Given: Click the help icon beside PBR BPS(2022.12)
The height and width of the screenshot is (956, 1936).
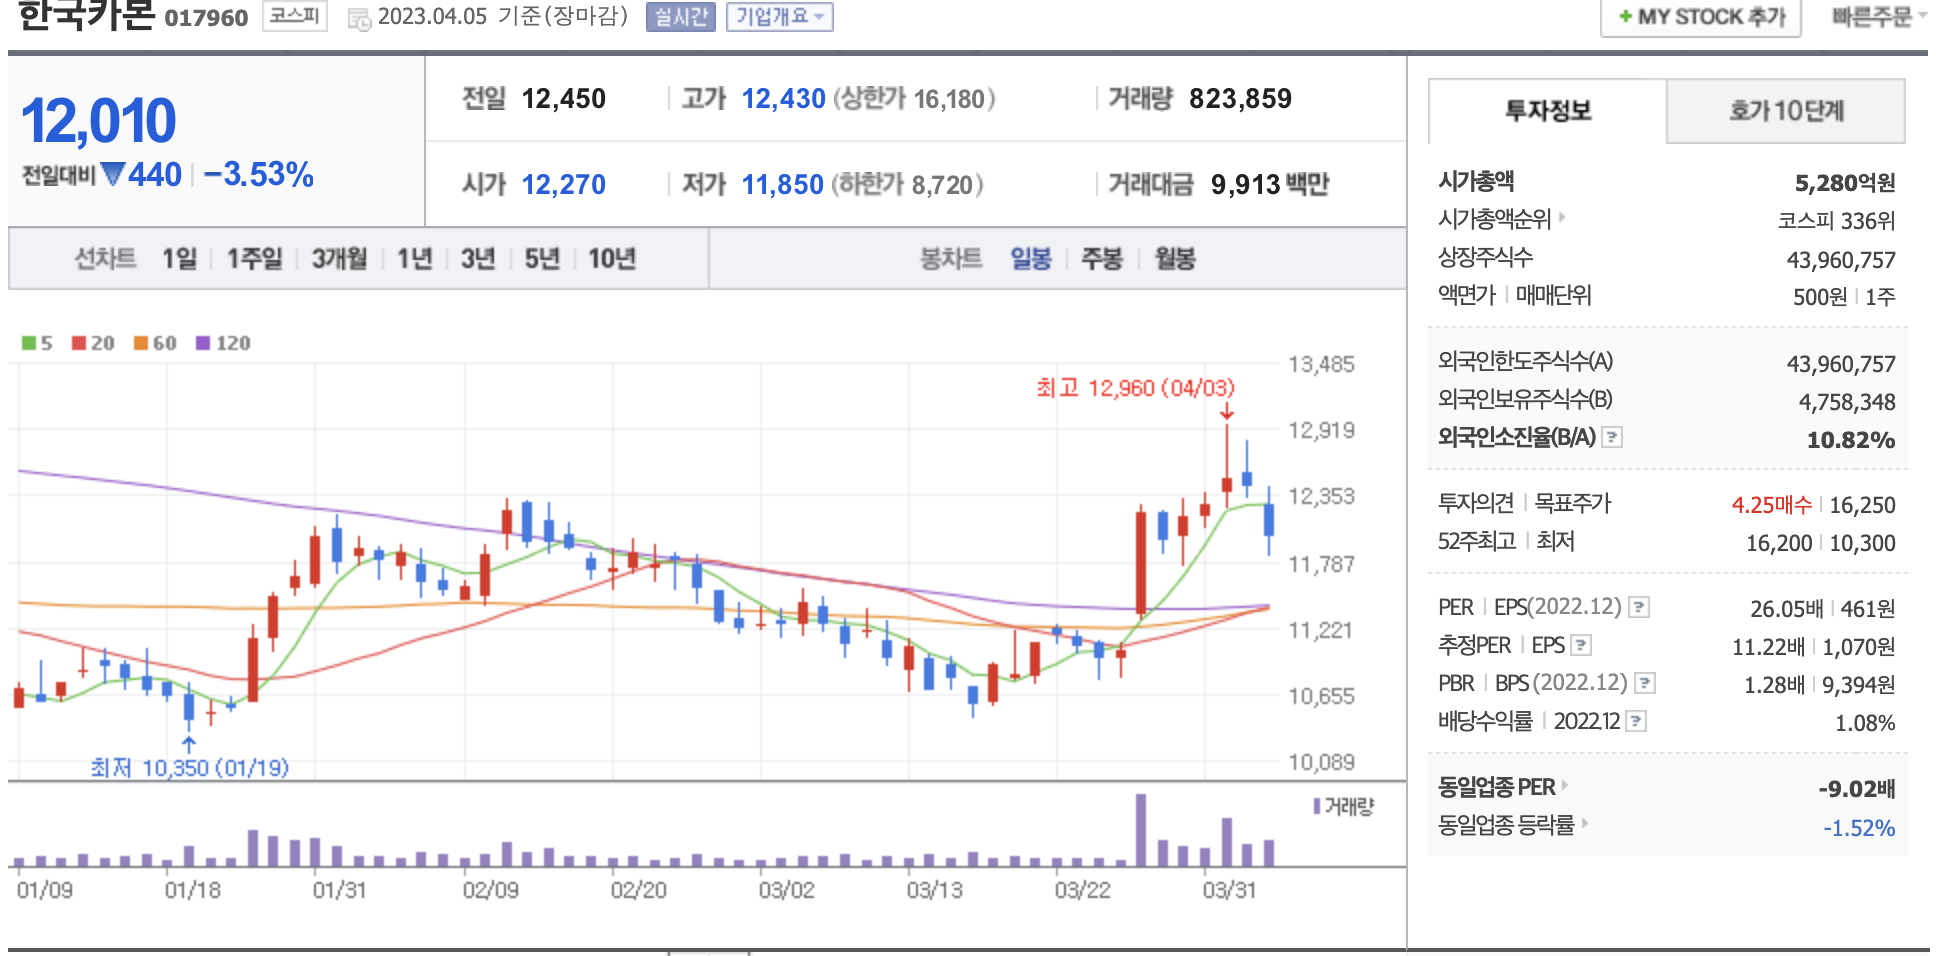Looking at the screenshot, I should coord(1644,683).
